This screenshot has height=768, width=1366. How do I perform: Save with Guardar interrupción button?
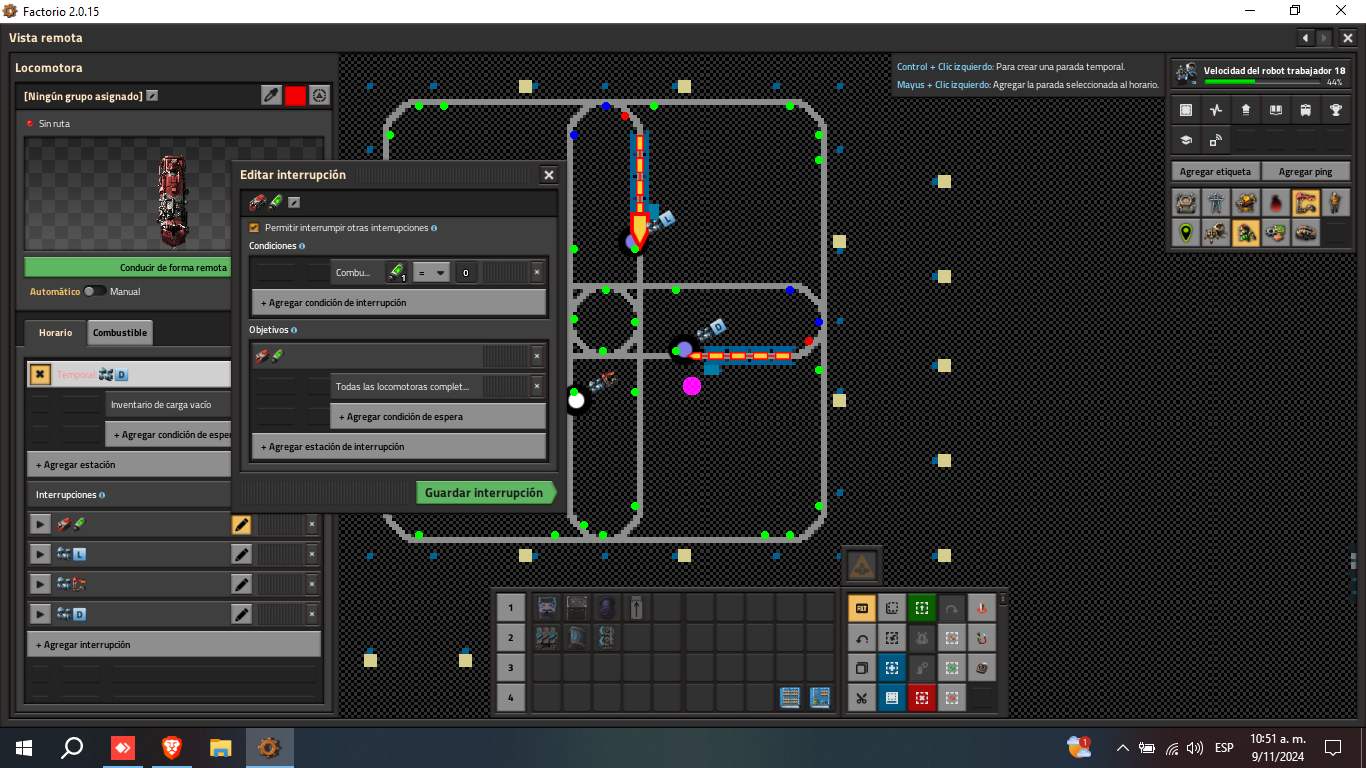coord(485,492)
